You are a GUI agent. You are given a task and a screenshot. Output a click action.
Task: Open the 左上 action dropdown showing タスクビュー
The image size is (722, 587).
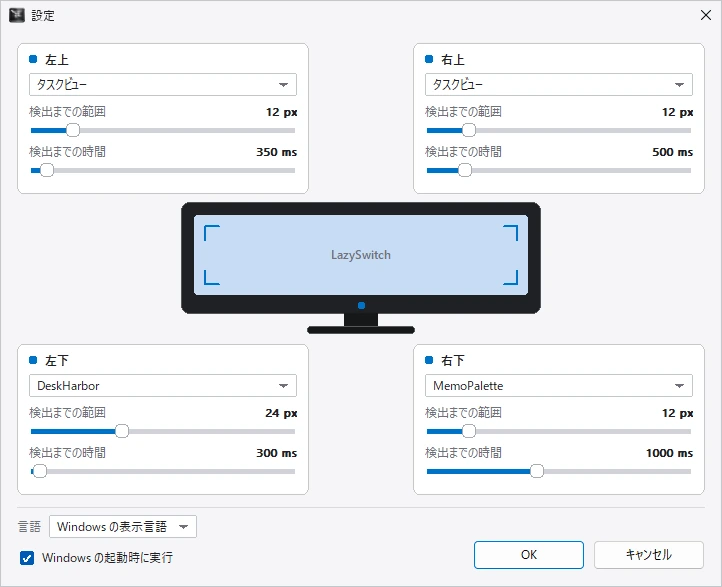pos(163,85)
